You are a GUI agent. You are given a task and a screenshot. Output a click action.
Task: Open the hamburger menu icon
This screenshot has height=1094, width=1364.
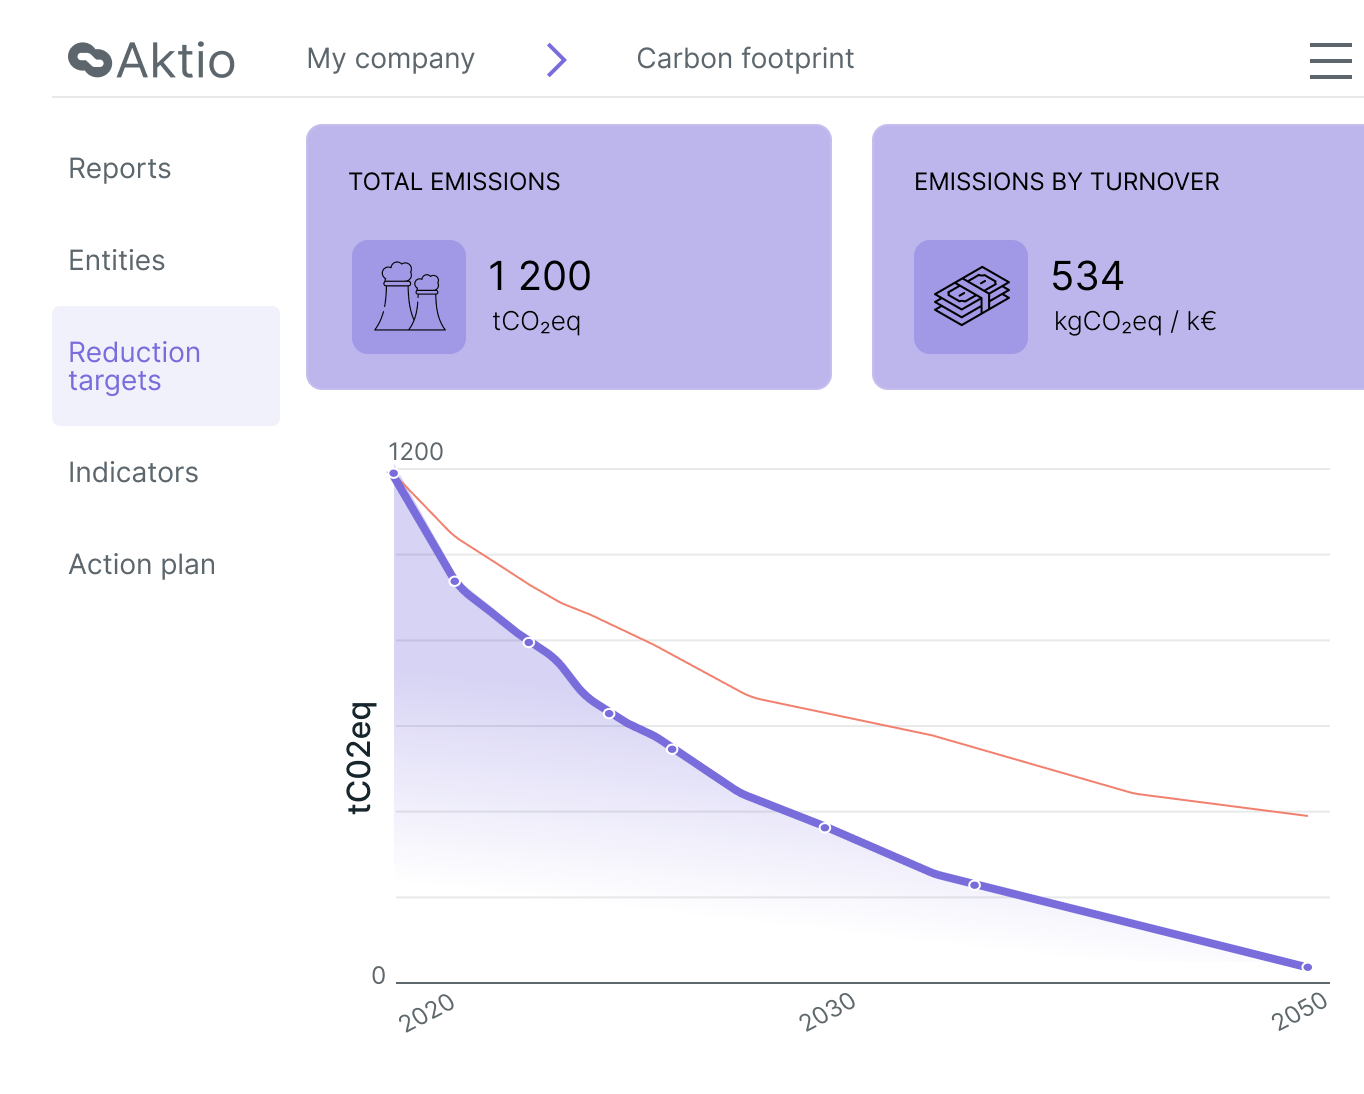pyautogui.click(x=1330, y=61)
